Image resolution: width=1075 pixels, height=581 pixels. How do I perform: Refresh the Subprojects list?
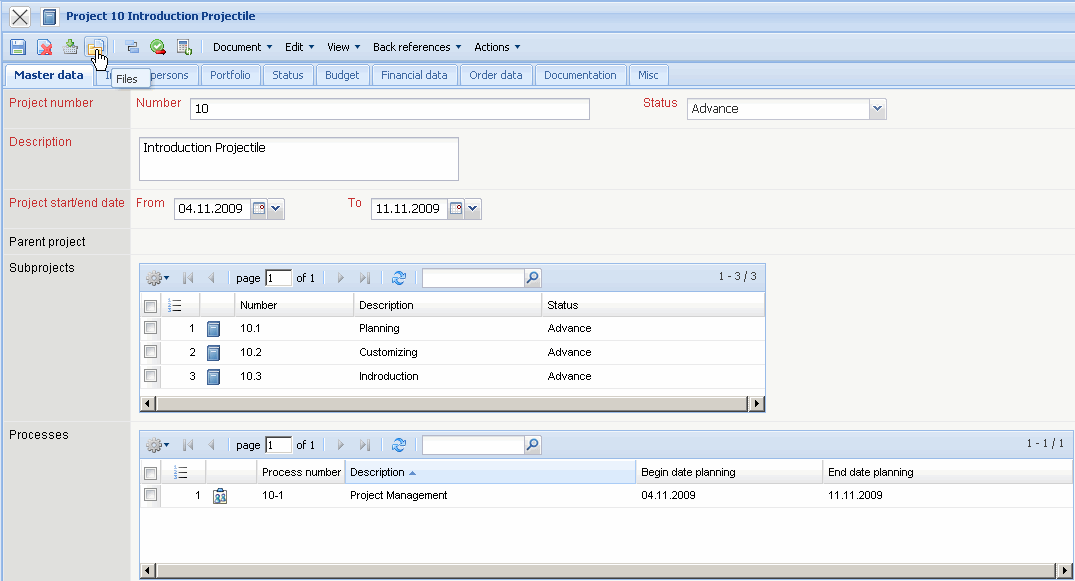pos(399,278)
